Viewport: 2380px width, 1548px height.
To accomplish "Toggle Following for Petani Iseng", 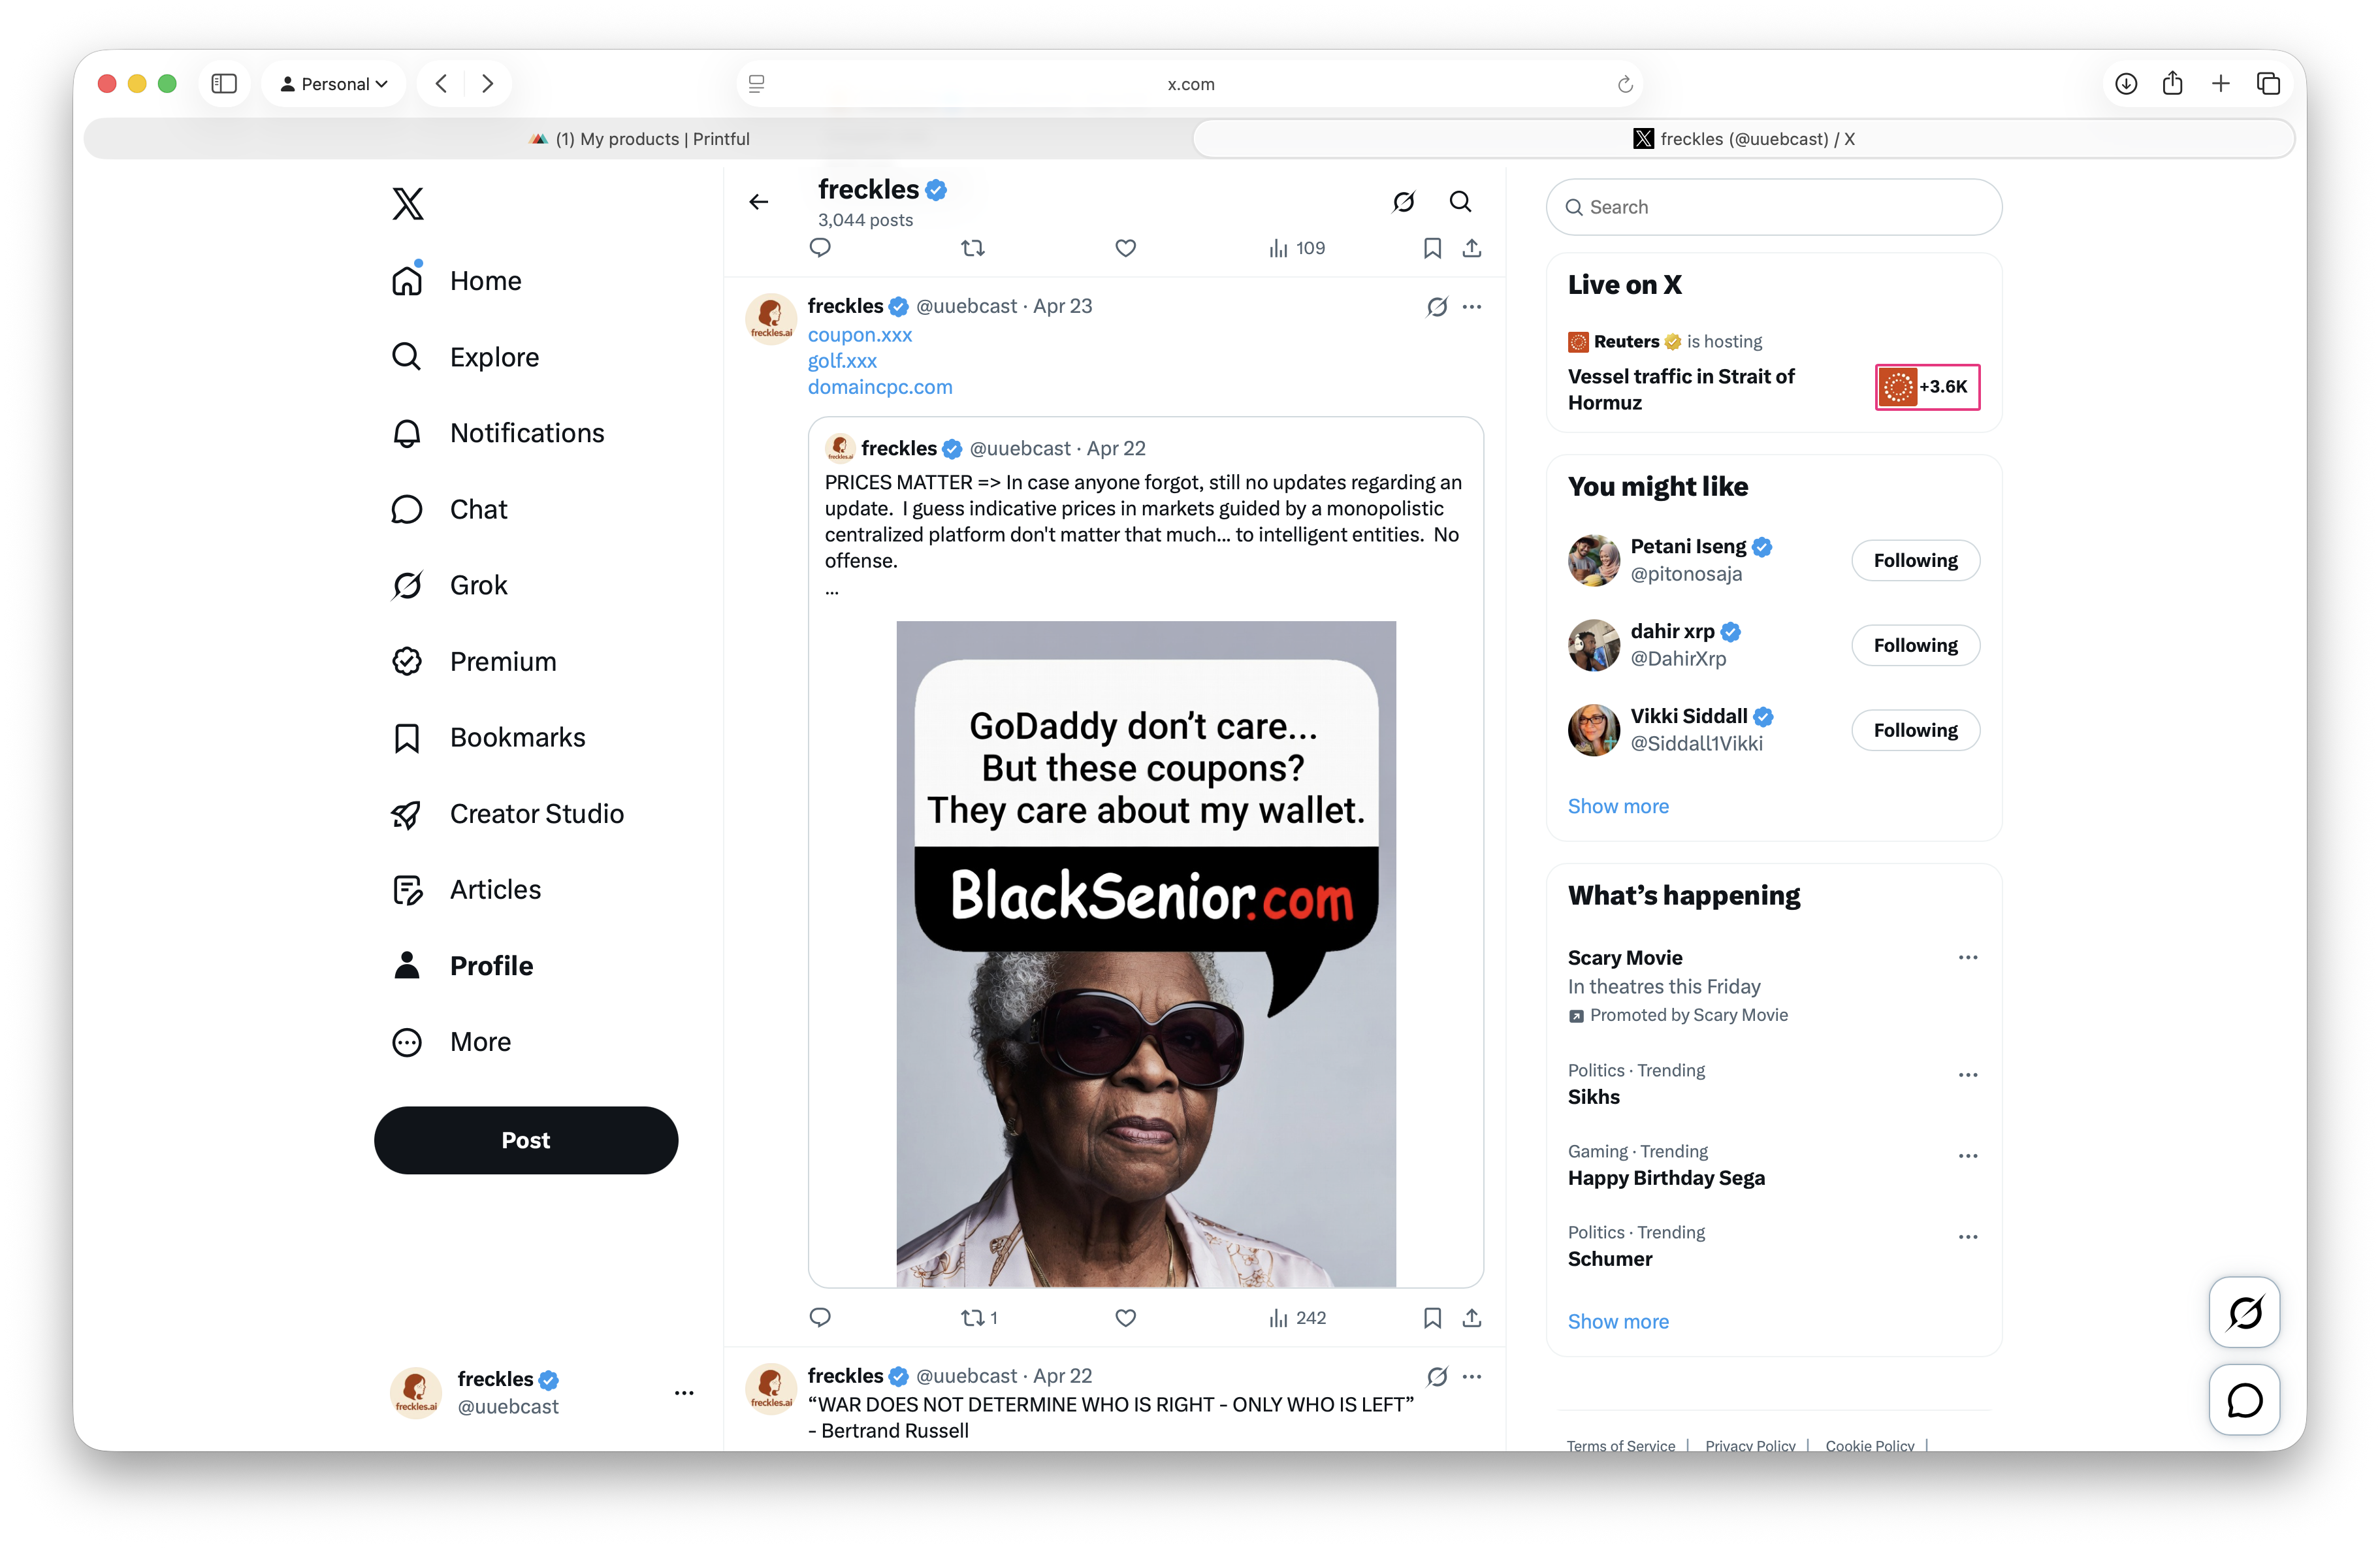I will click(1915, 560).
